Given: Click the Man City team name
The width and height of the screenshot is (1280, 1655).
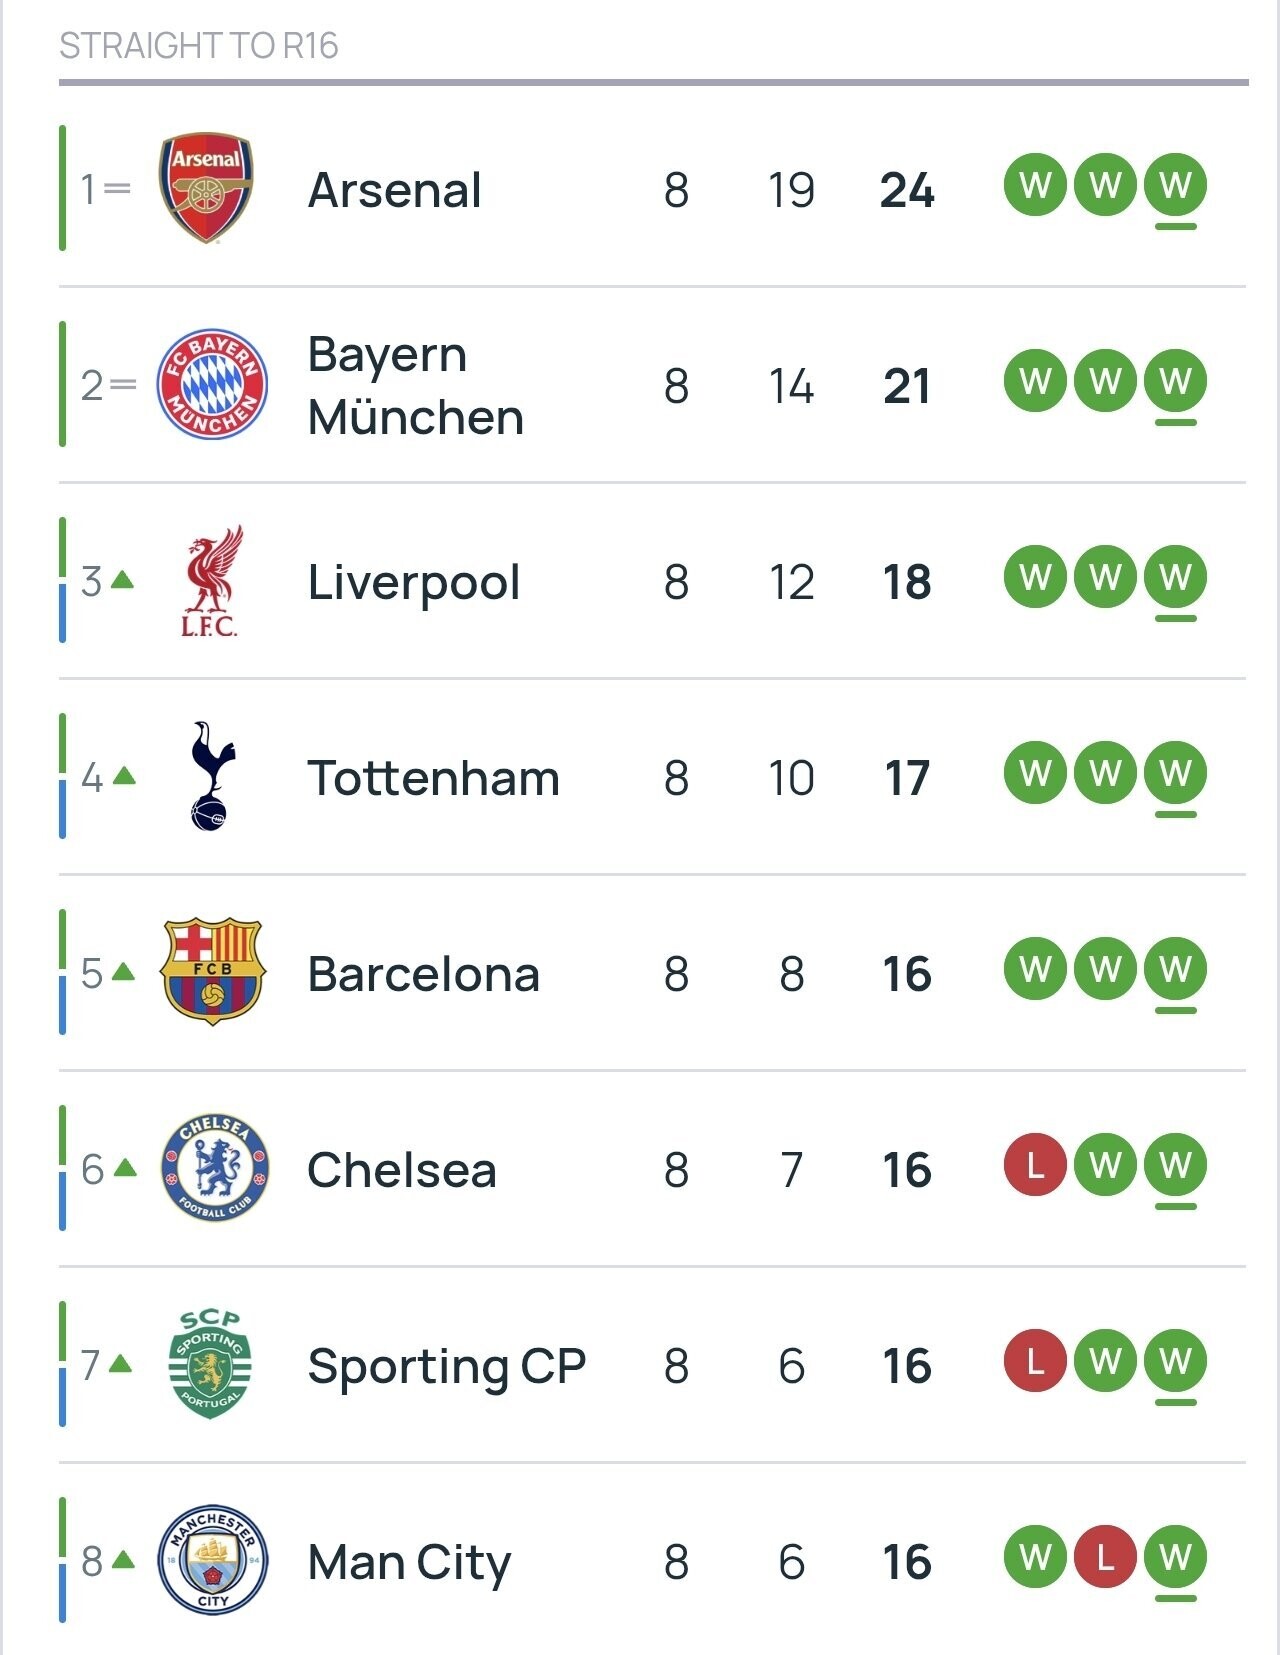Looking at the screenshot, I should 408,1562.
